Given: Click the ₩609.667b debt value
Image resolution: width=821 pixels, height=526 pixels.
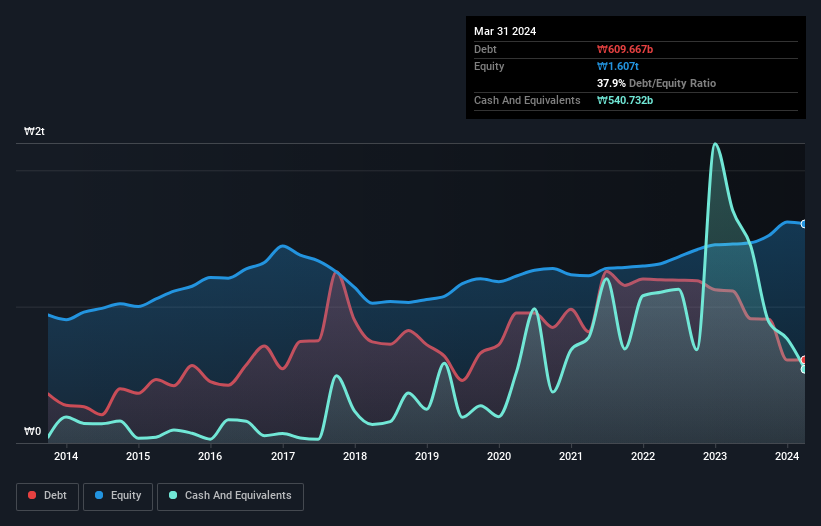Looking at the screenshot, I should coord(625,49).
